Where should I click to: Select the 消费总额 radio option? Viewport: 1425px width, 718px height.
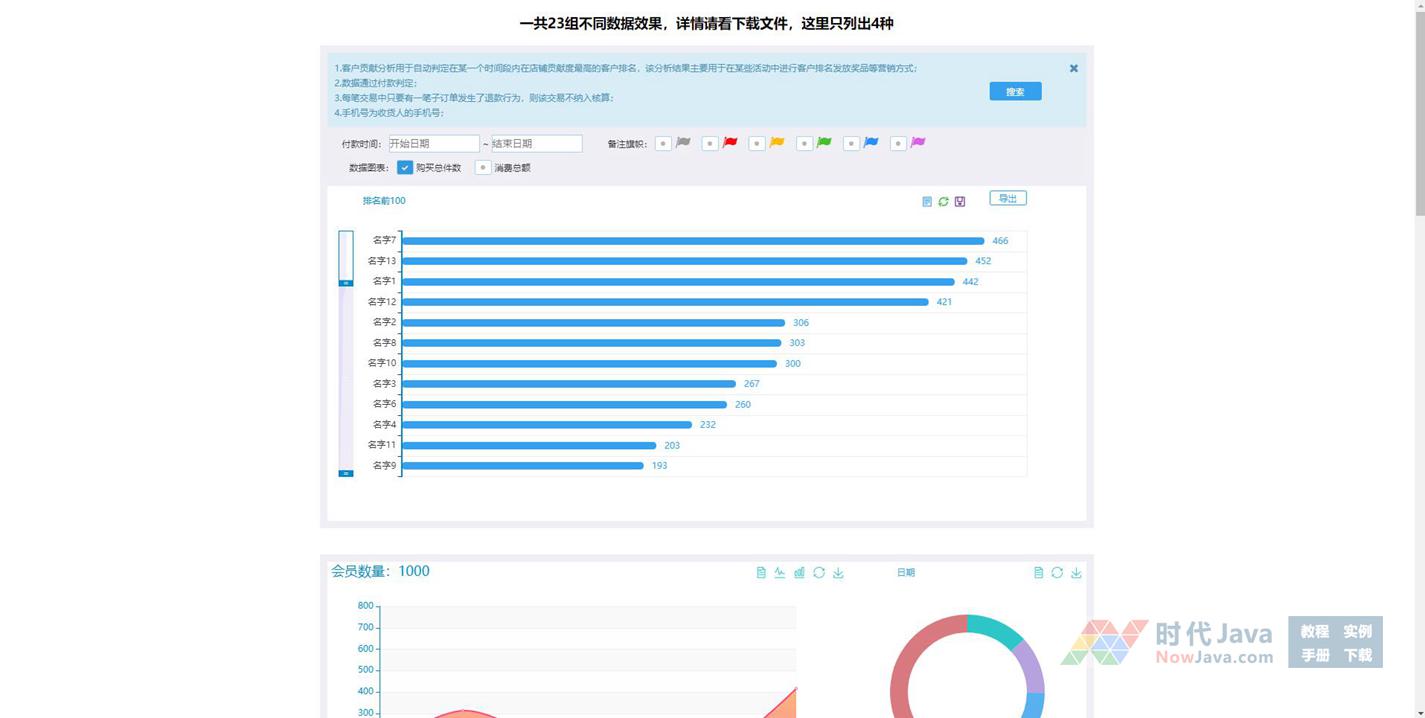pyautogui.click(x=483, y=168)
